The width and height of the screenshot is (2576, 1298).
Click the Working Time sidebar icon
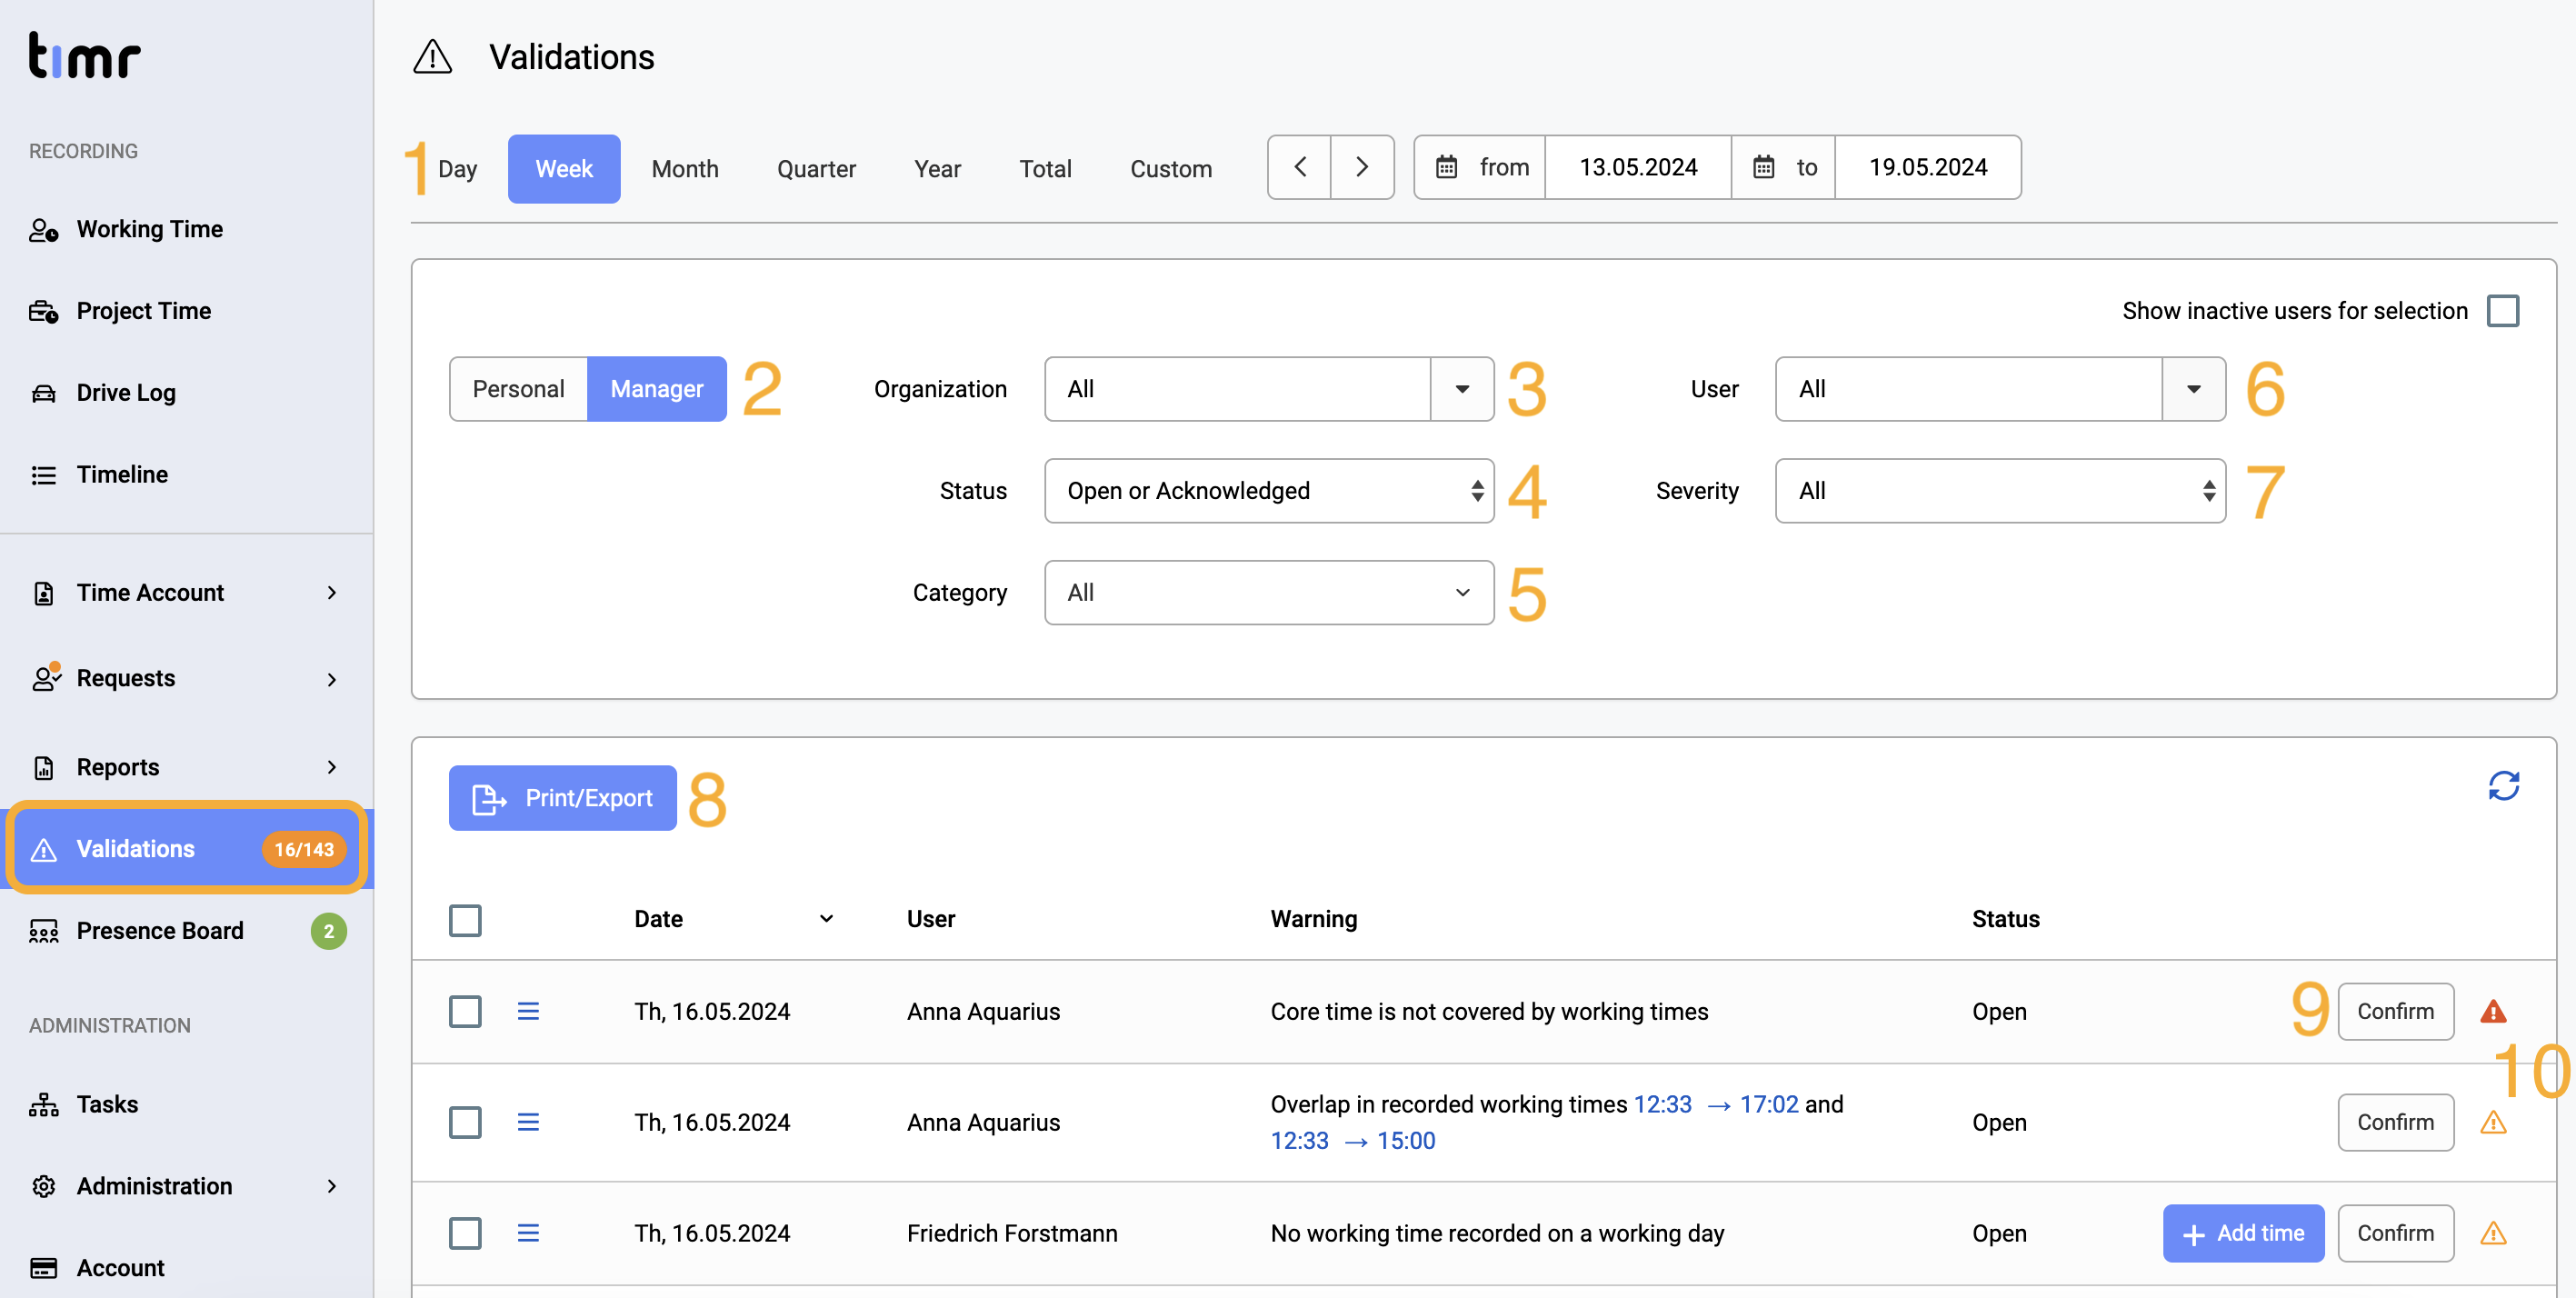[x=44, y=230]
